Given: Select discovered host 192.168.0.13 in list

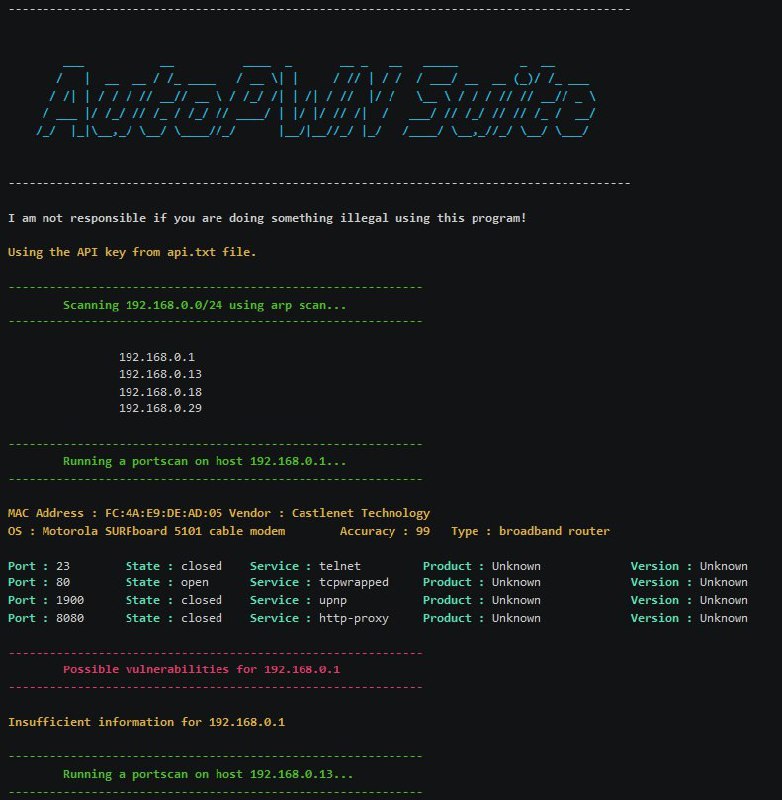Looking at the screenshot, I should tap(160, 374).
